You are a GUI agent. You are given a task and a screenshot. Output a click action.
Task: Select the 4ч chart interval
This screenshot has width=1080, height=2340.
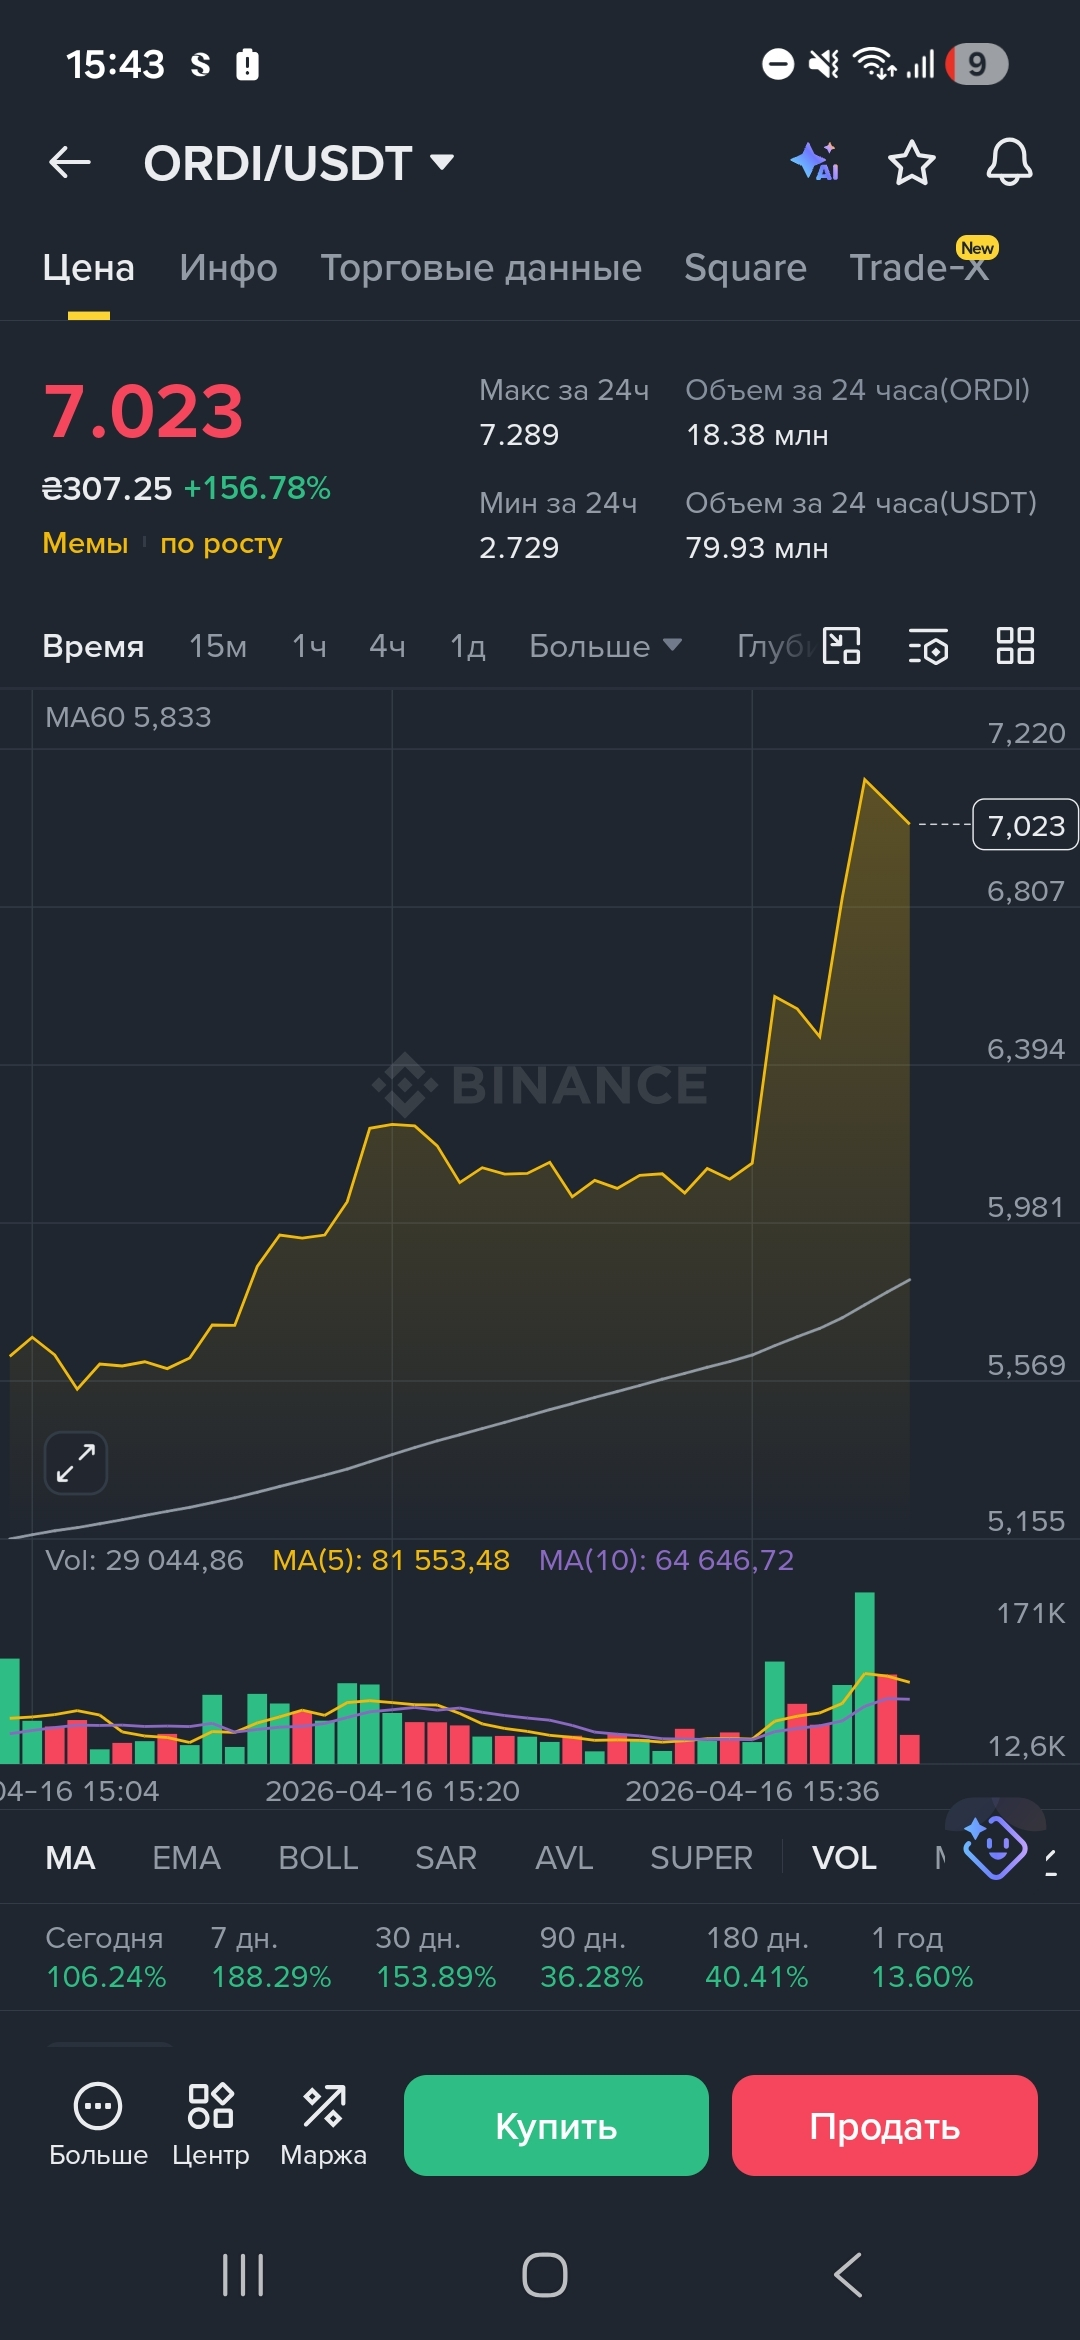coord(387,646)
